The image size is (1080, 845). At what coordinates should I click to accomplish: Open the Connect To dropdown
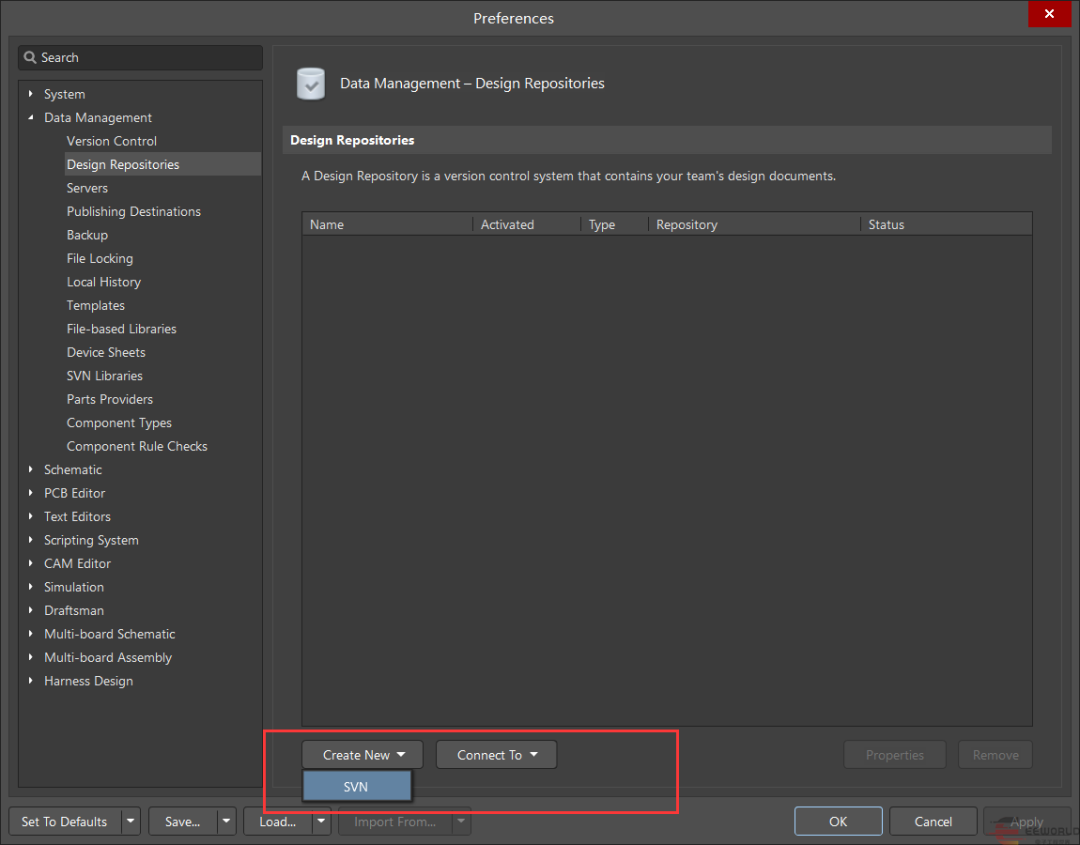[x=496, y=755]
